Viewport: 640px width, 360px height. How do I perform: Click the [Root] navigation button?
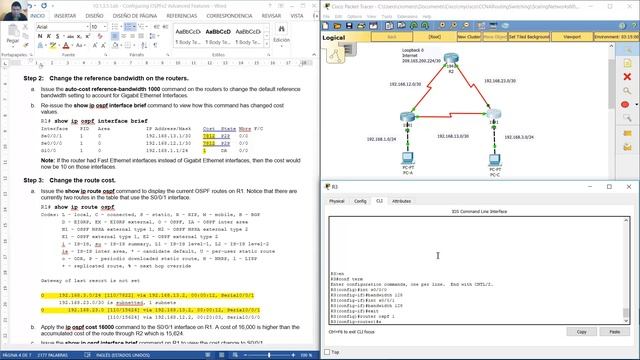coord(434,37)
